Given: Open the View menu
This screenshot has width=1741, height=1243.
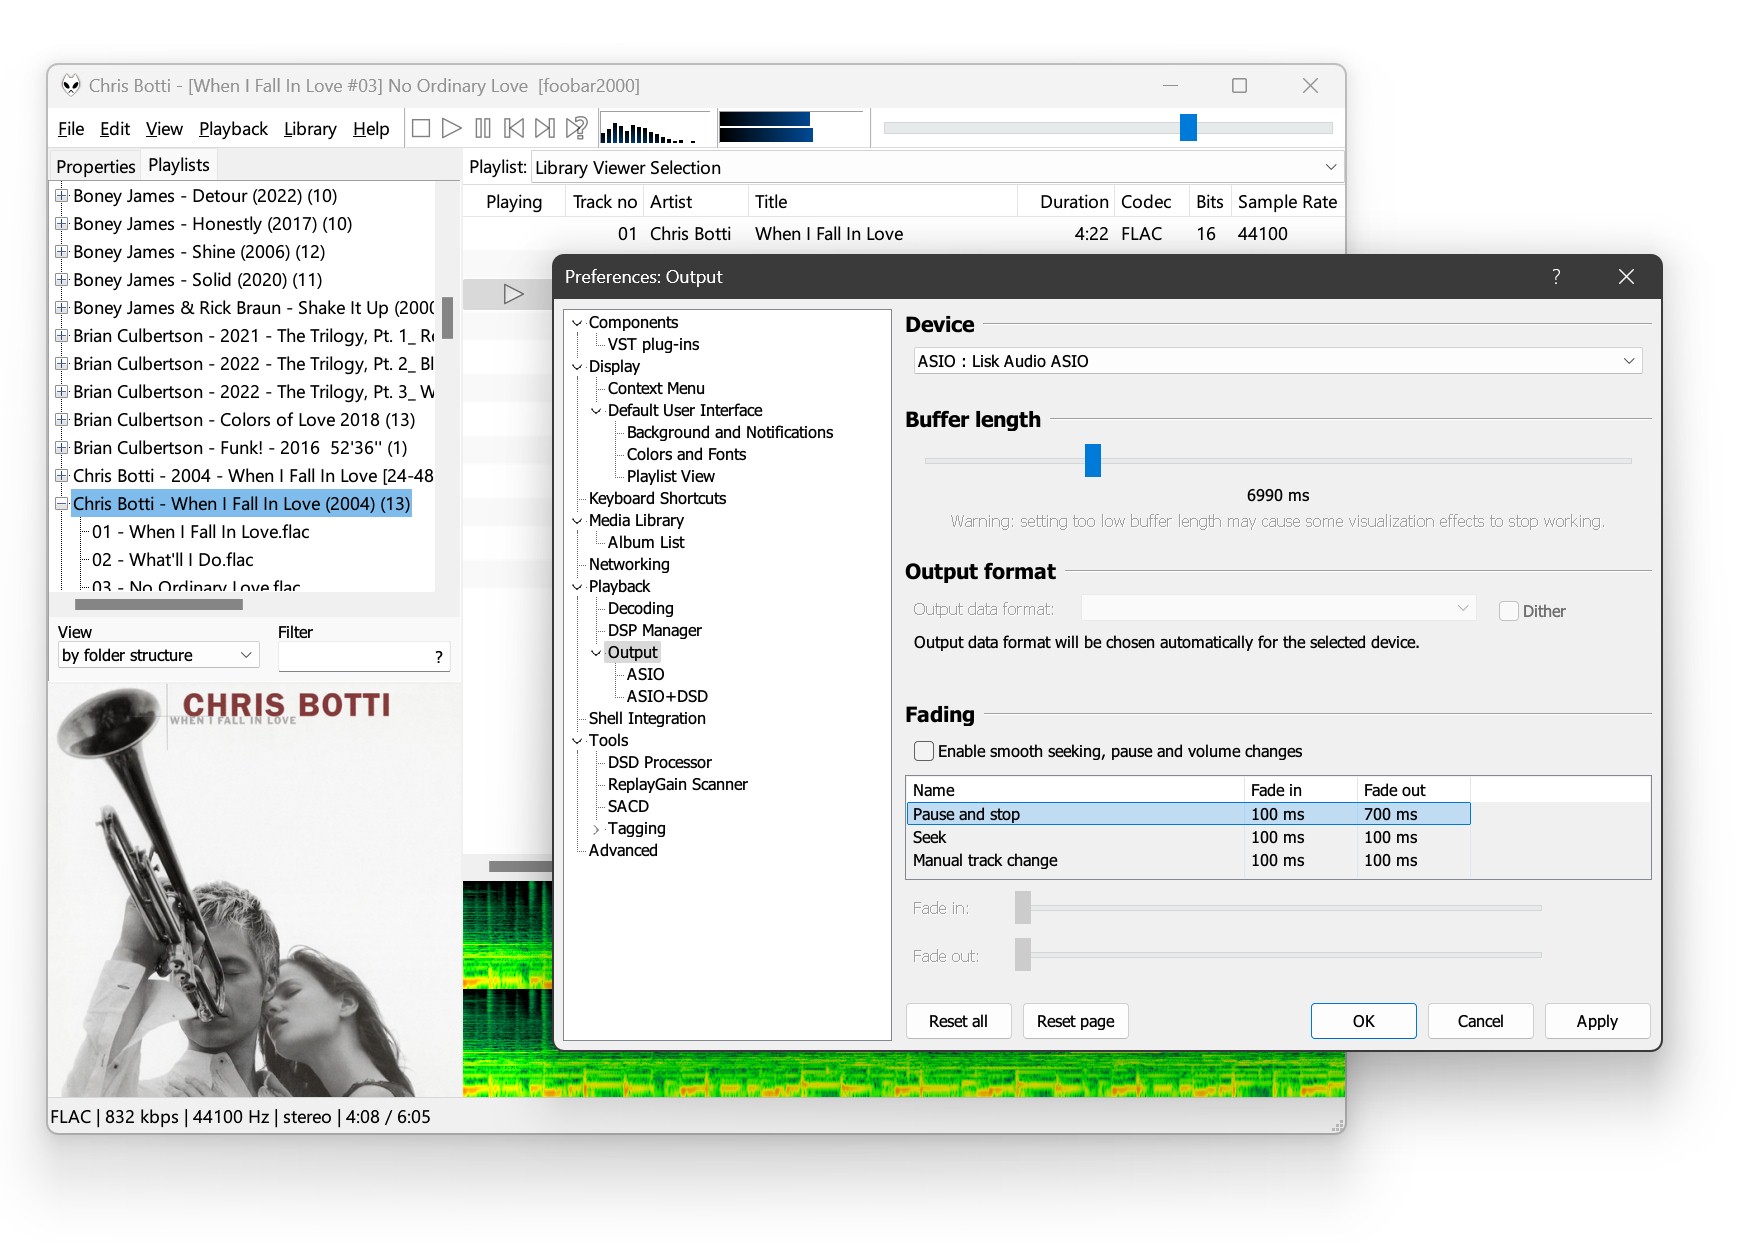Looking at the screenshot, I should [x=164, y=129].
